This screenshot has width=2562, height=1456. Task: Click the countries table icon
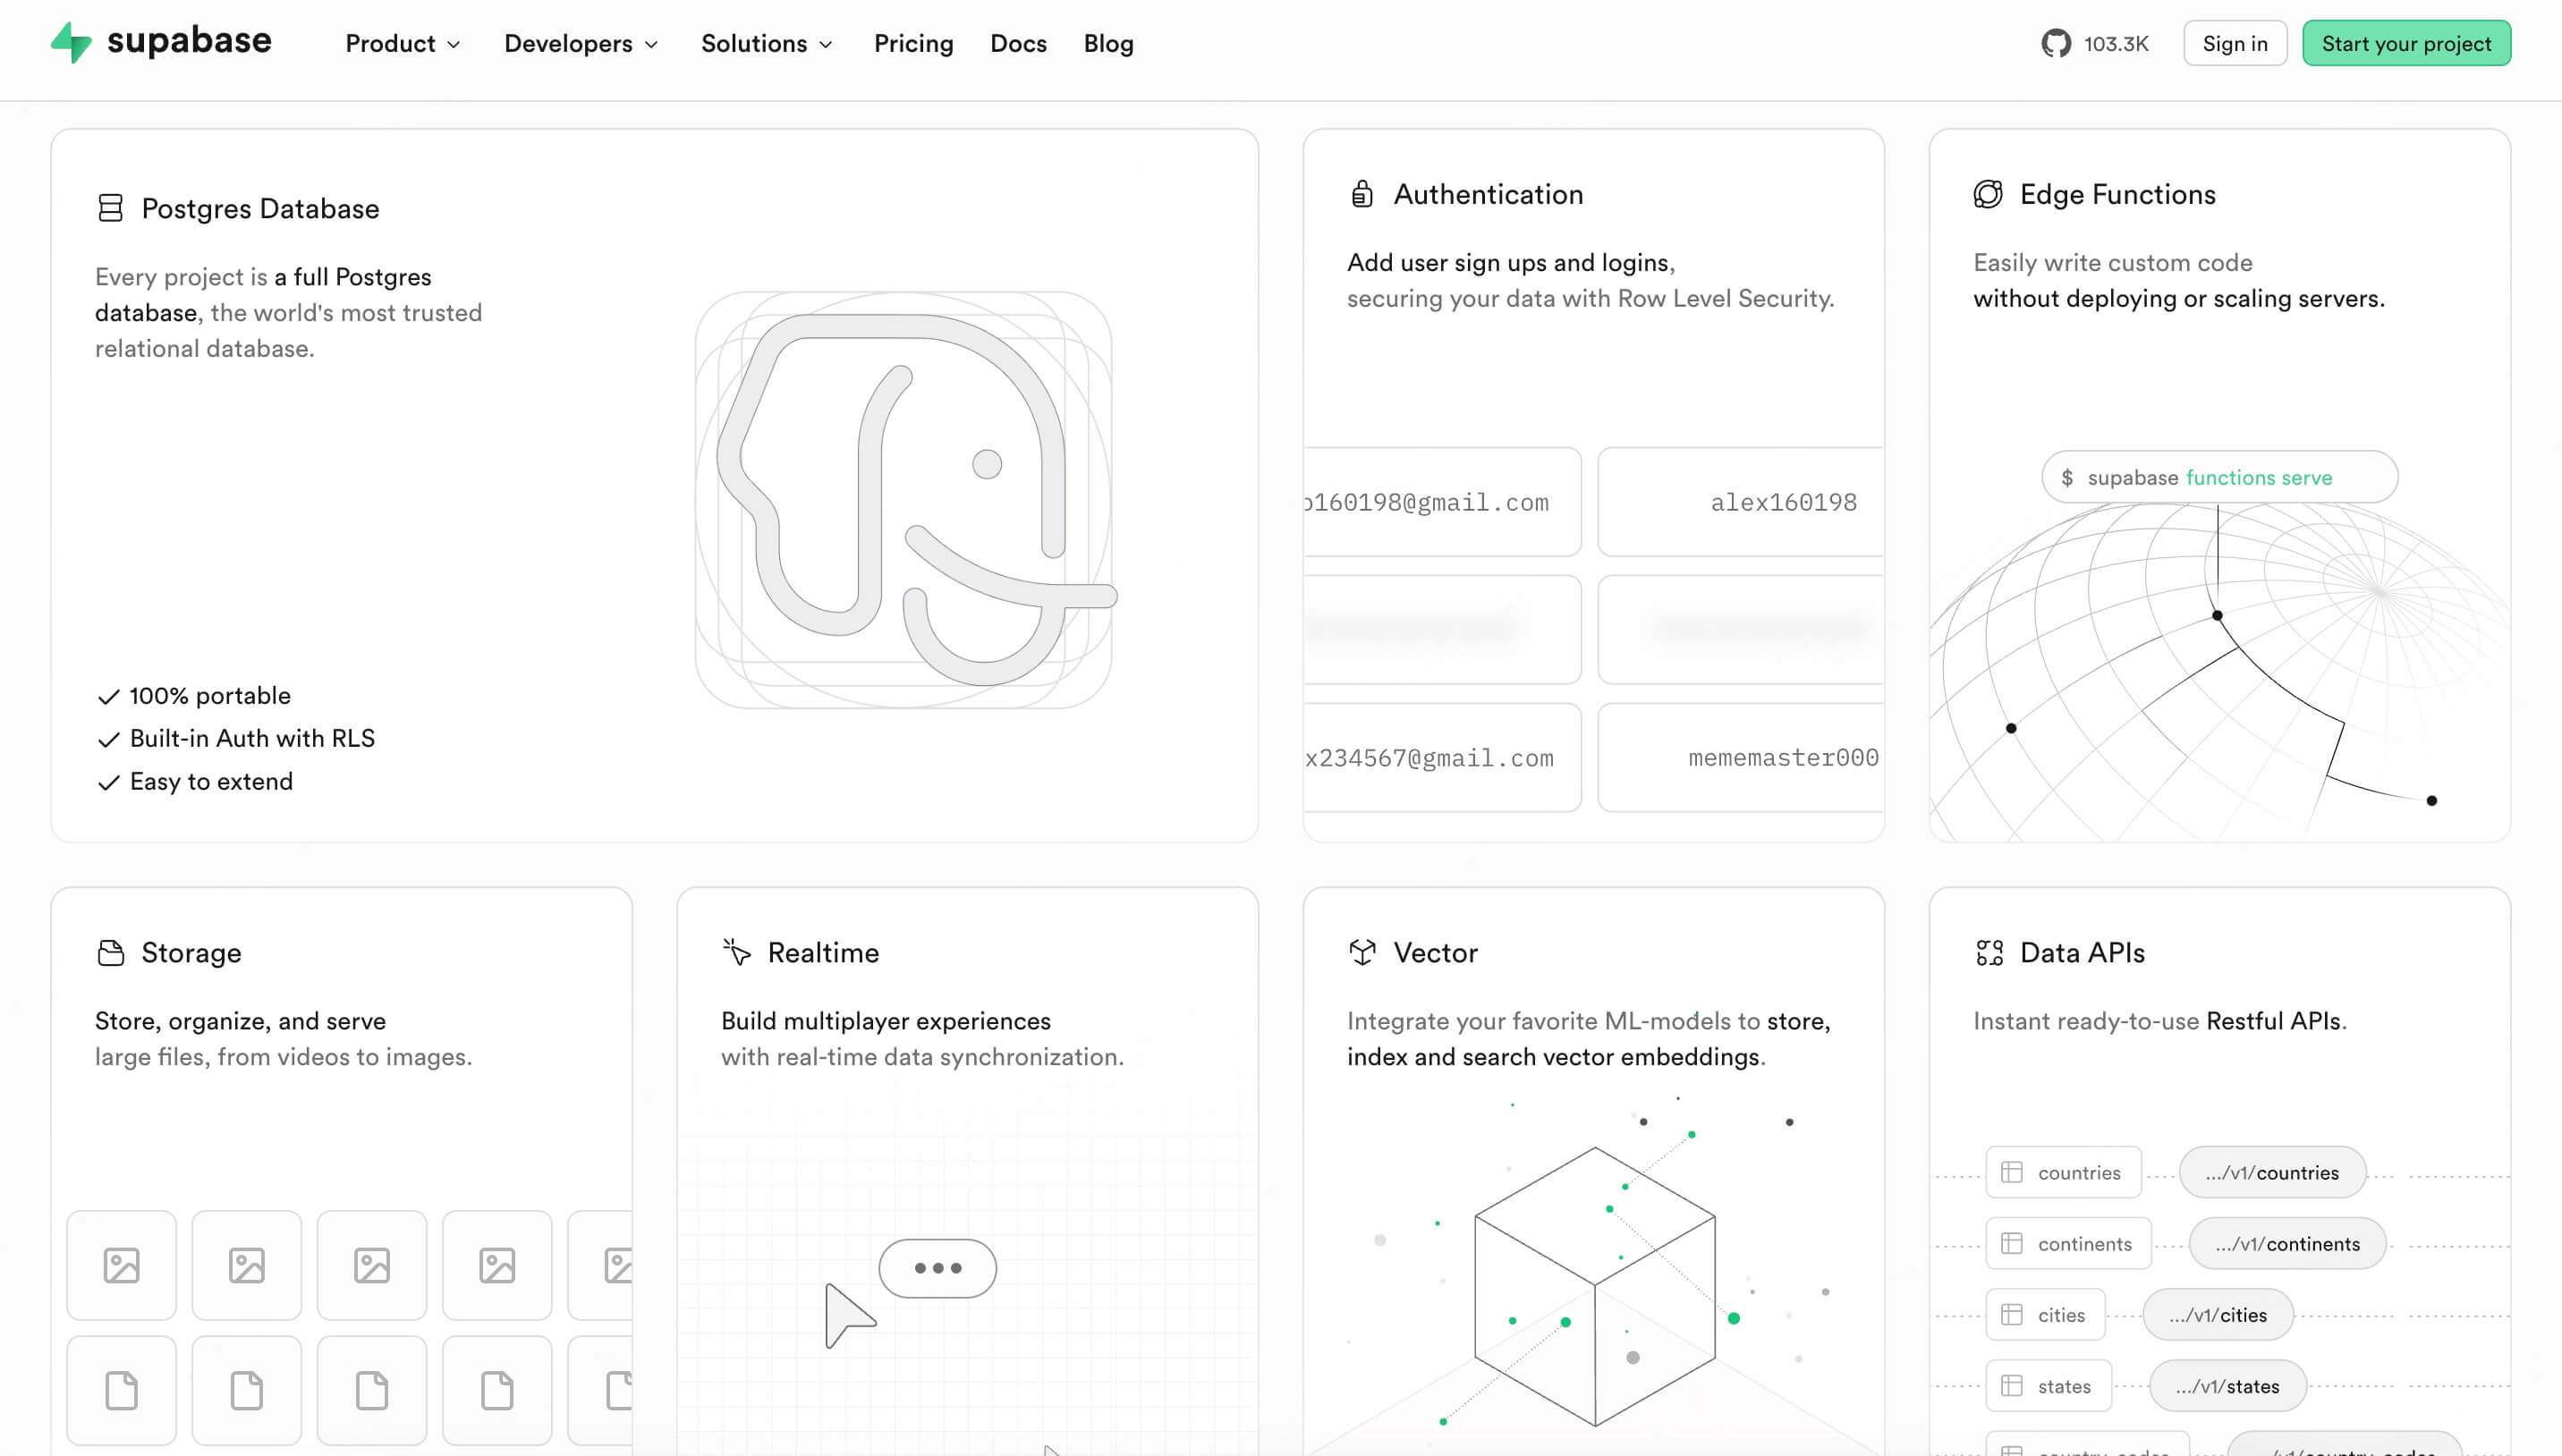[x=2012, y=1172]
